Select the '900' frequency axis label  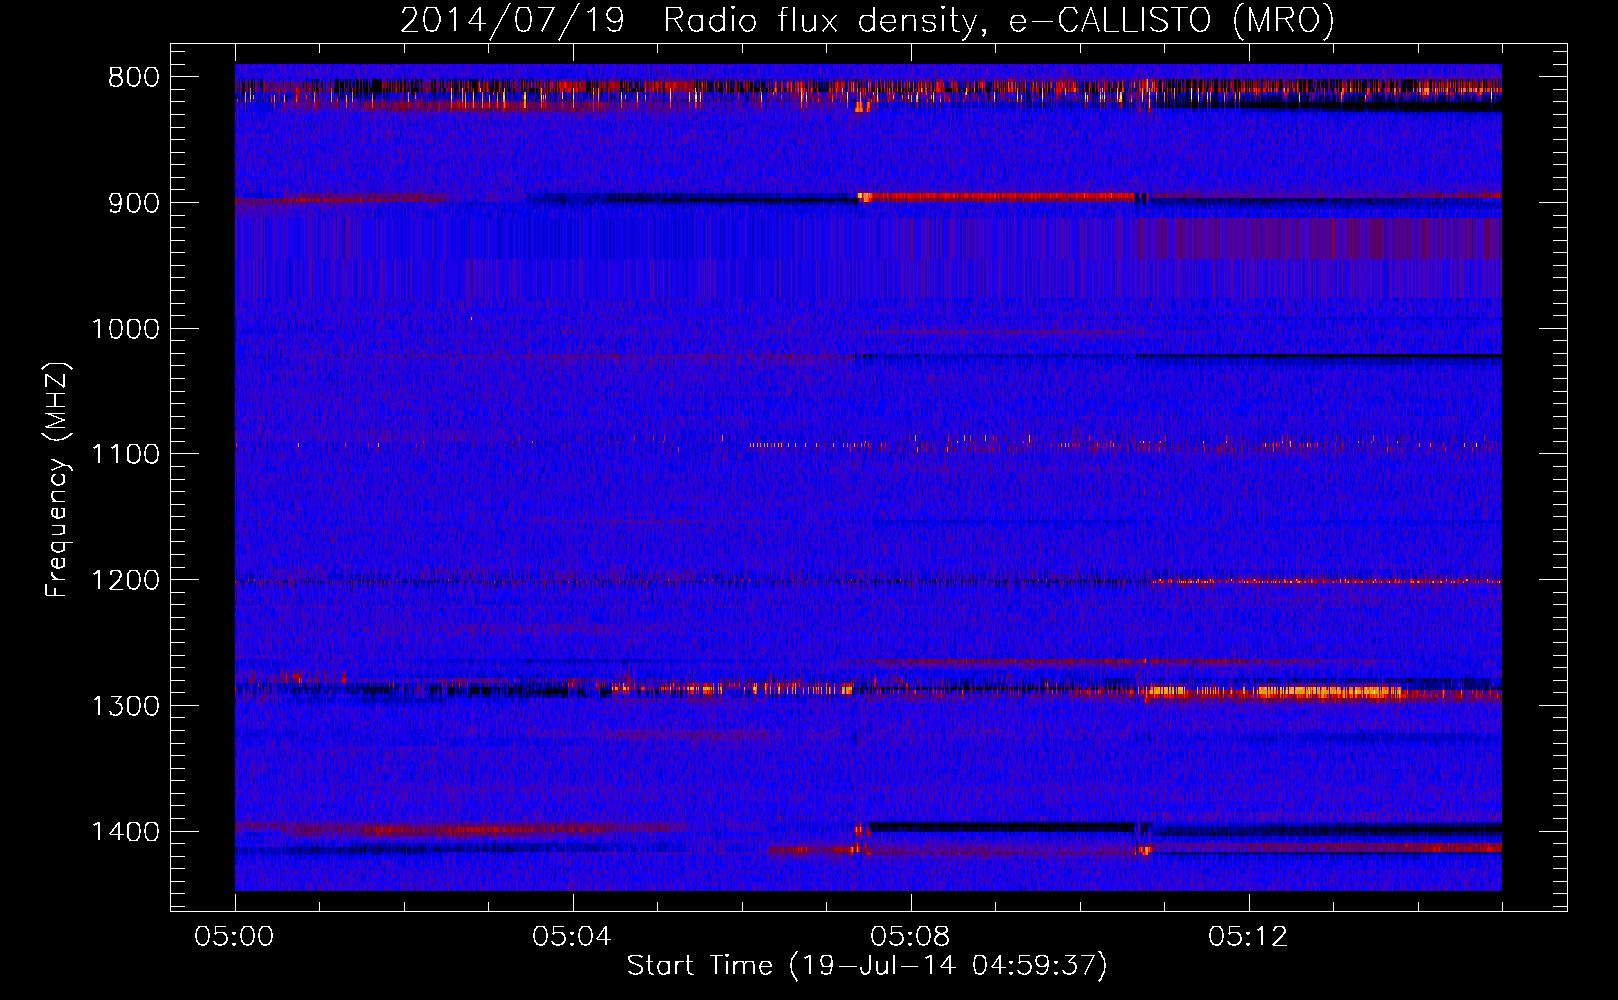[134, 203]
